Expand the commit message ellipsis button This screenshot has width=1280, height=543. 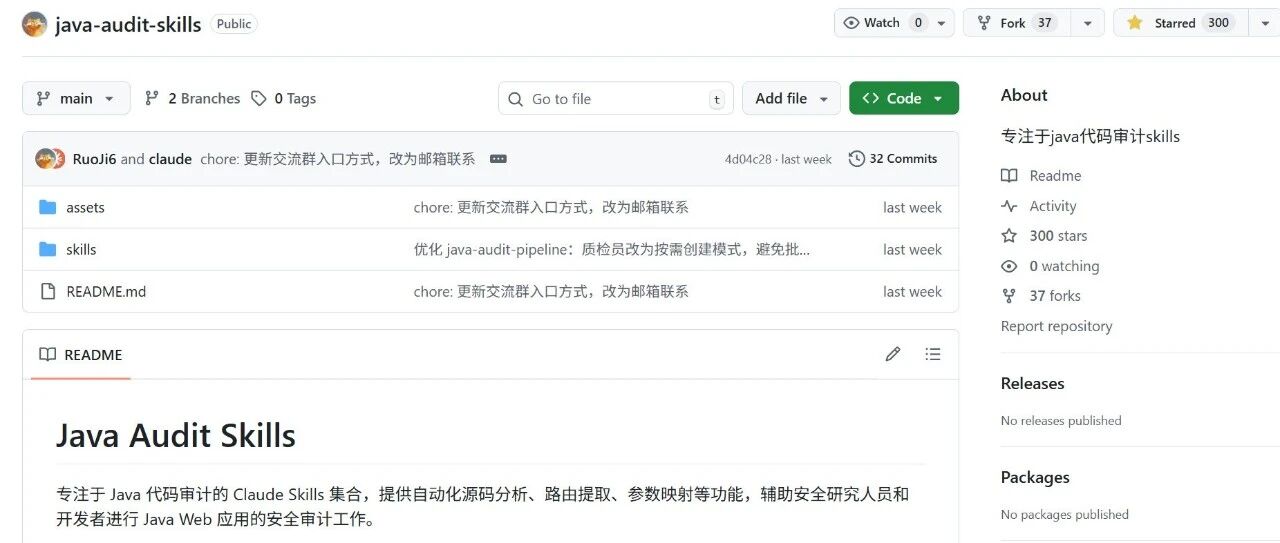pos(498,159)
